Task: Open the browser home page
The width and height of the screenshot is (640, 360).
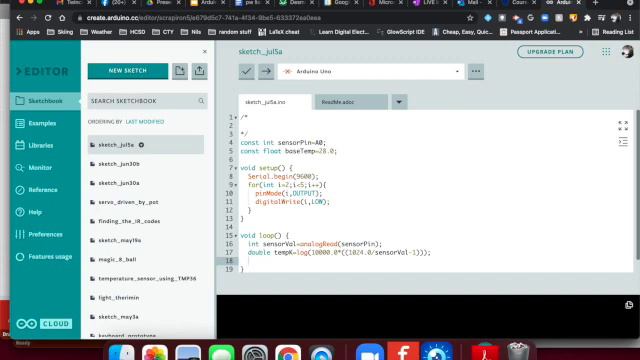Action: (62, 18)
